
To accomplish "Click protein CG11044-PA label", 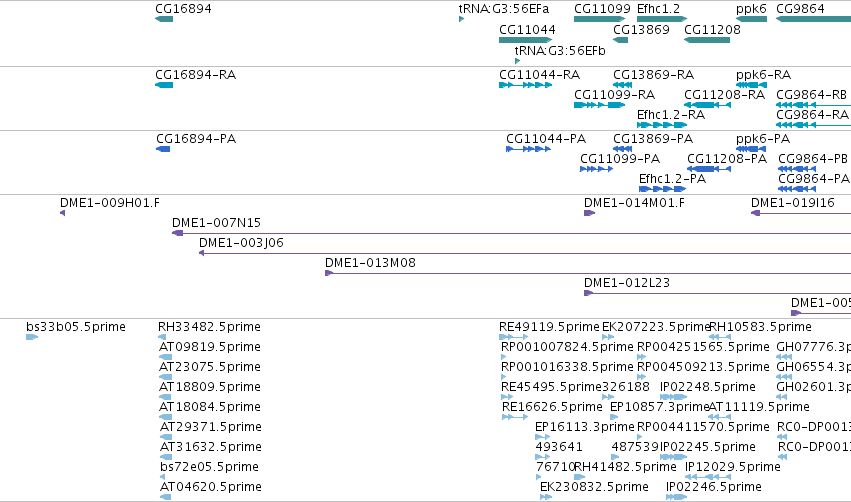I will (x=546, y=138).
